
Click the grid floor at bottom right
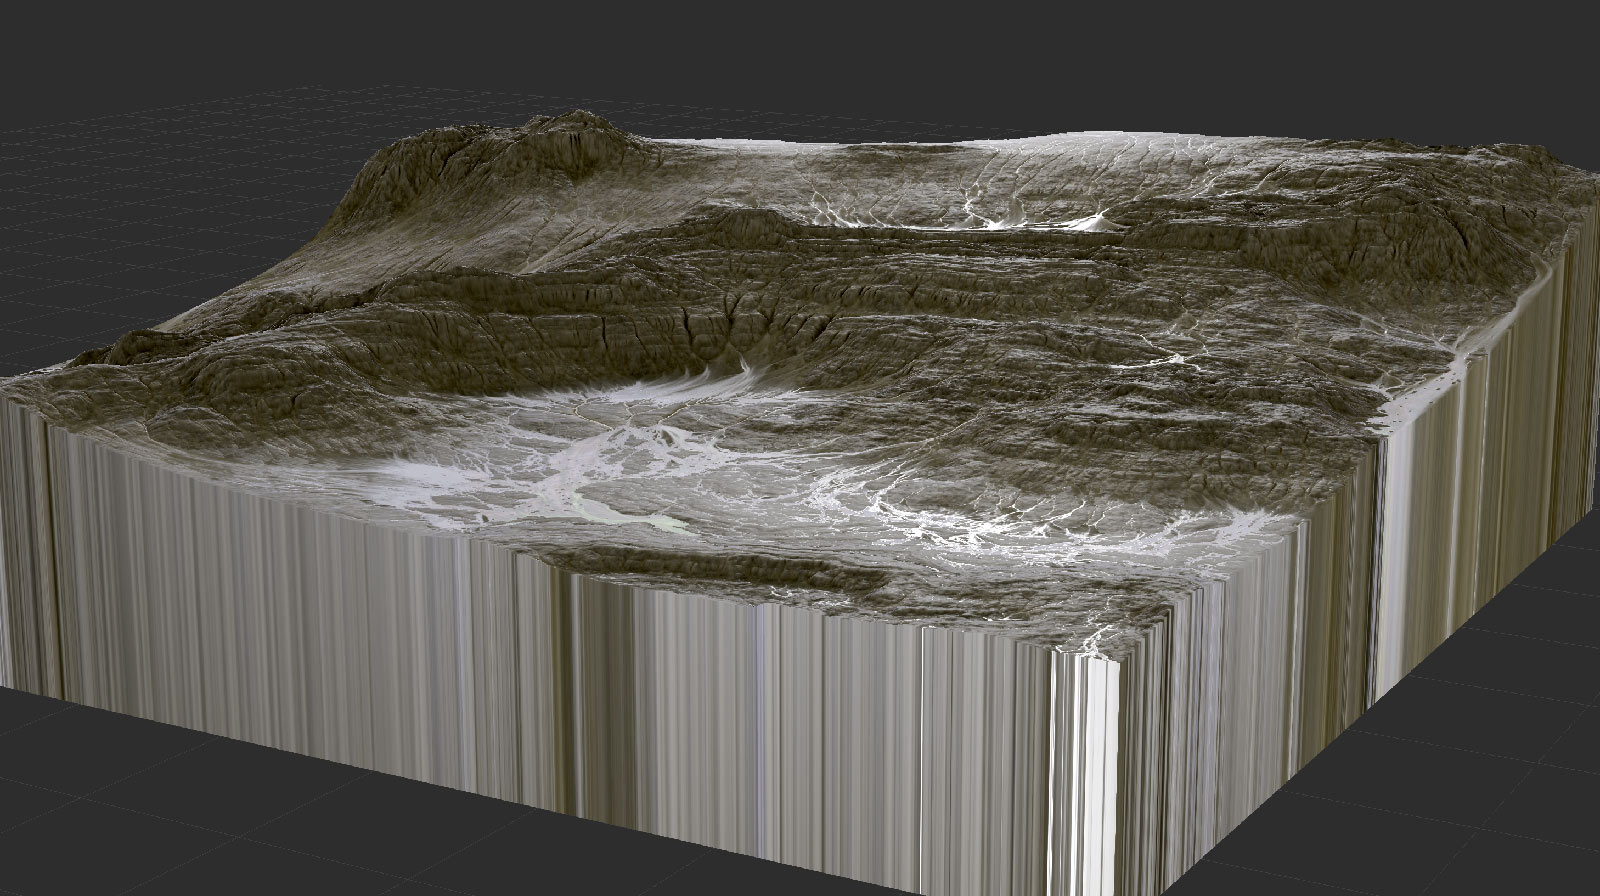(1450, 800)
